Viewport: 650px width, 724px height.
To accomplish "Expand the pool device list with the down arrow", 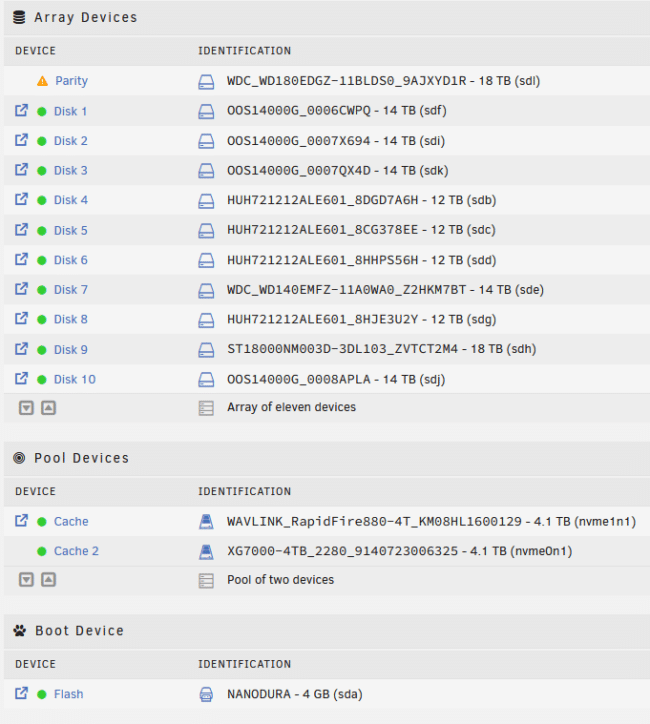I will [26, 579].
